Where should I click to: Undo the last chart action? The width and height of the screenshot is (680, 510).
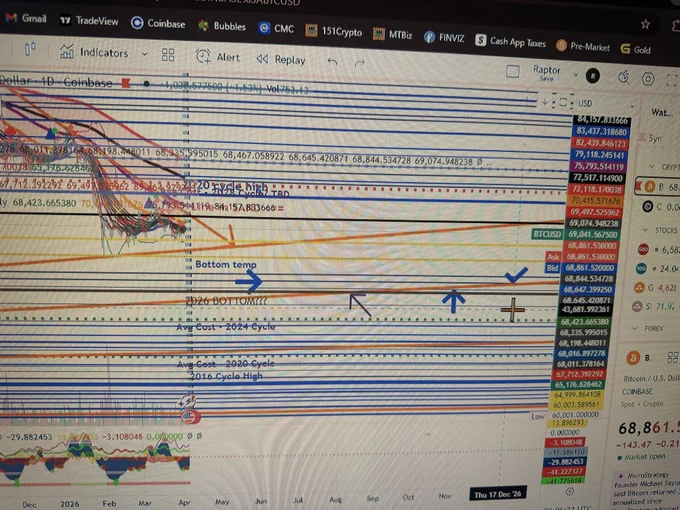coord(333,62)
